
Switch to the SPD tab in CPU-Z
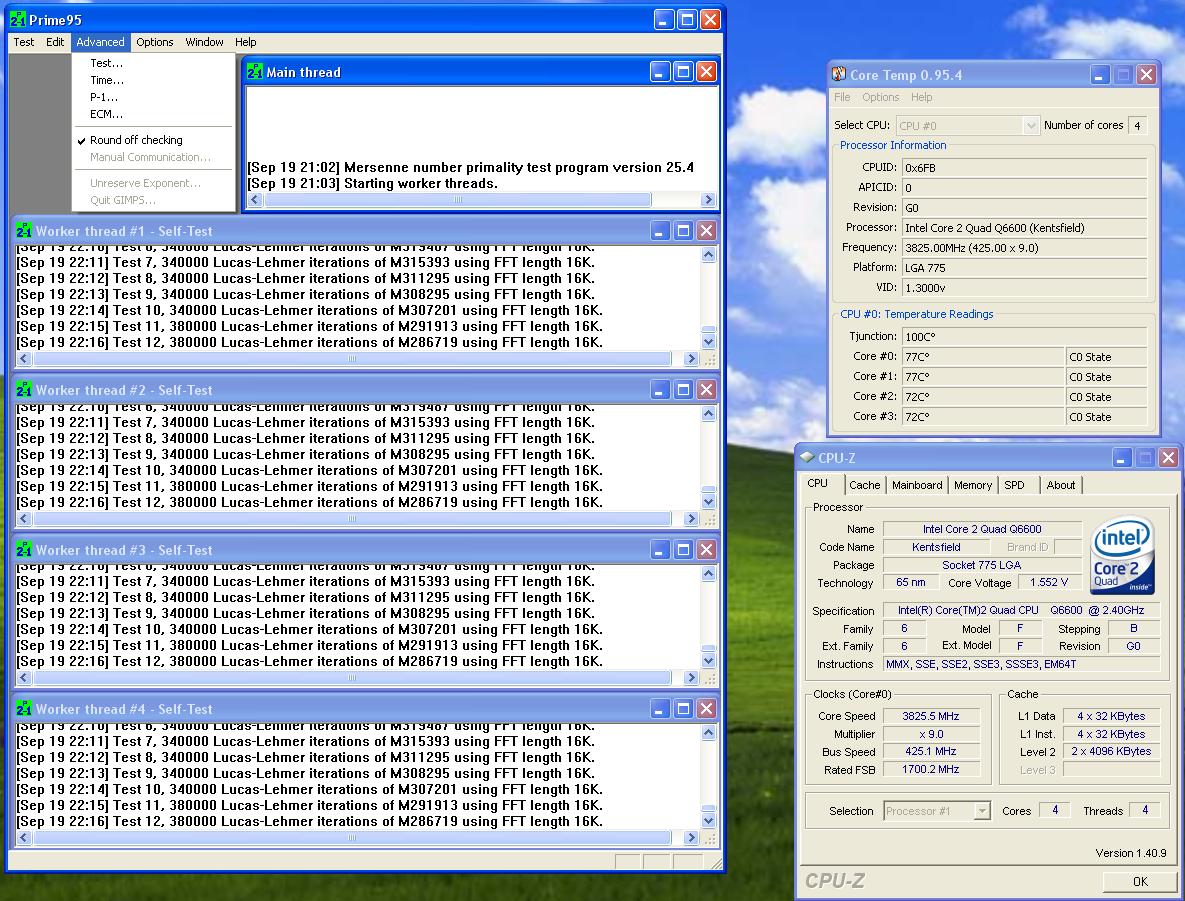pos(1014,485)
